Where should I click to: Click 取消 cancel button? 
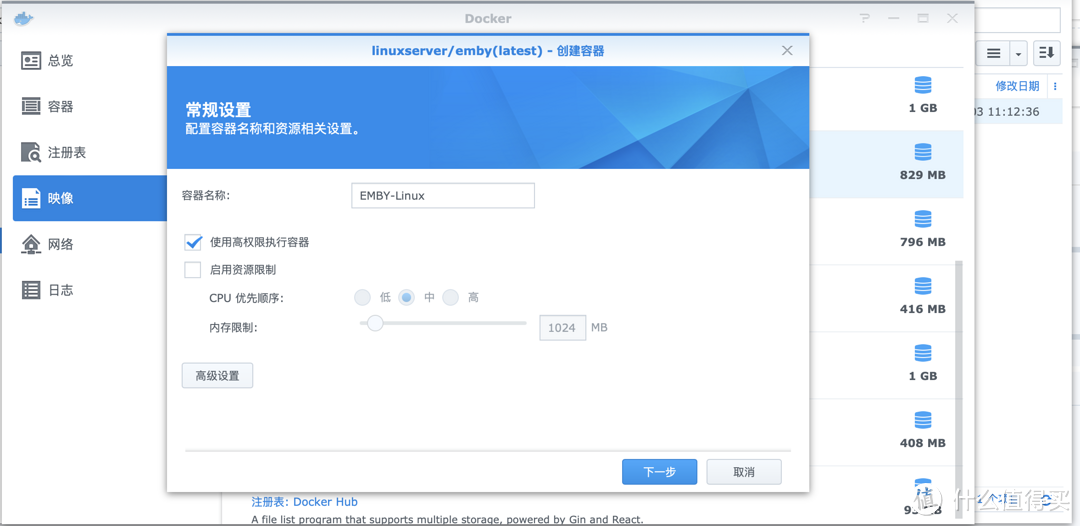pyautogui.click(x=744, y=472)
